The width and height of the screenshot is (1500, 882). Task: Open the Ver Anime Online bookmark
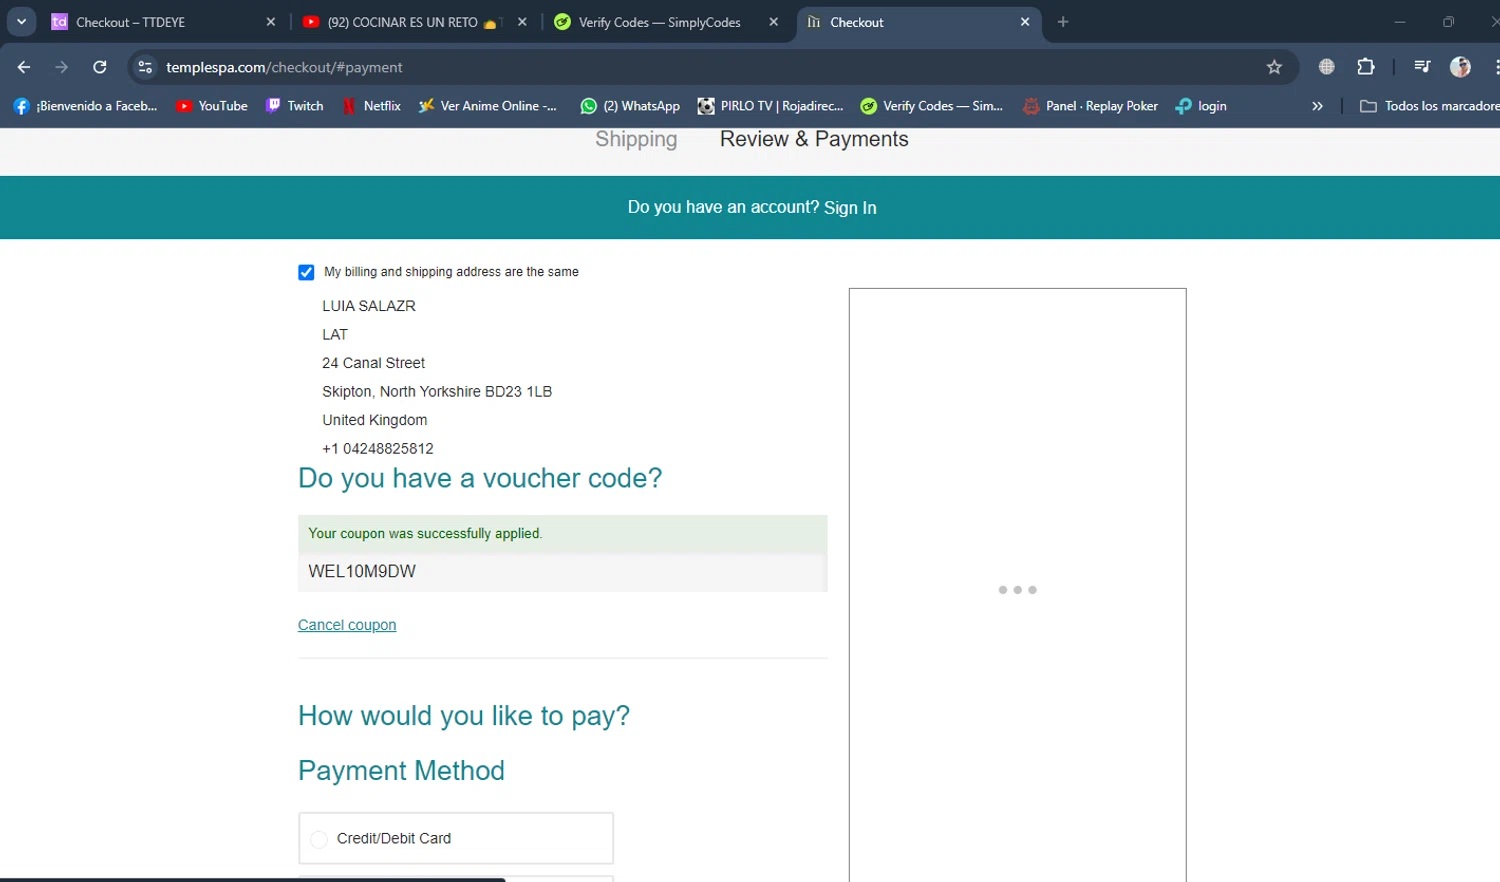[x=488, y=106]
